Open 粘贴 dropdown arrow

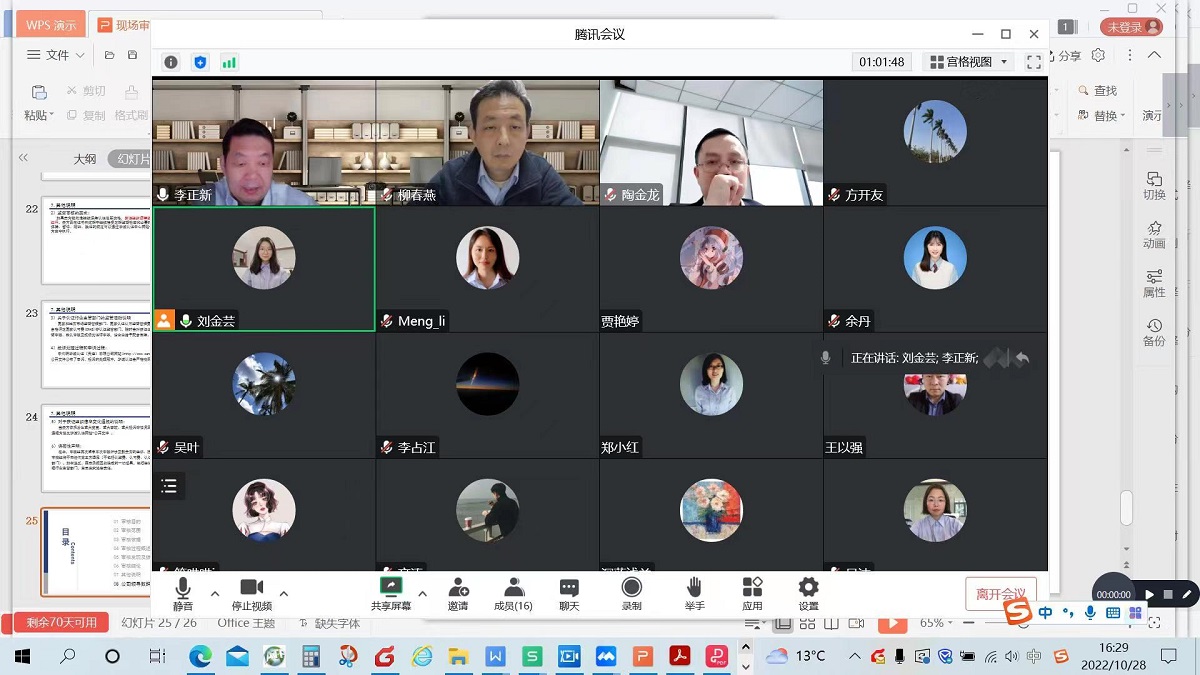click(x=50, y=116)
